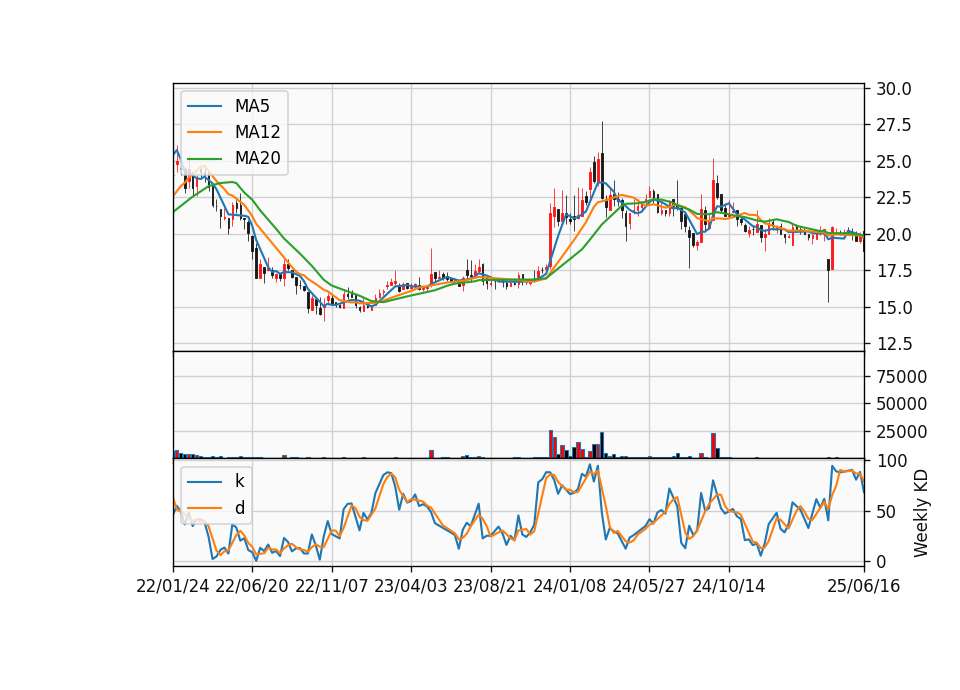Click the MA5 legend label
This screenshot has width=960, height=690.
click(252, 106)
